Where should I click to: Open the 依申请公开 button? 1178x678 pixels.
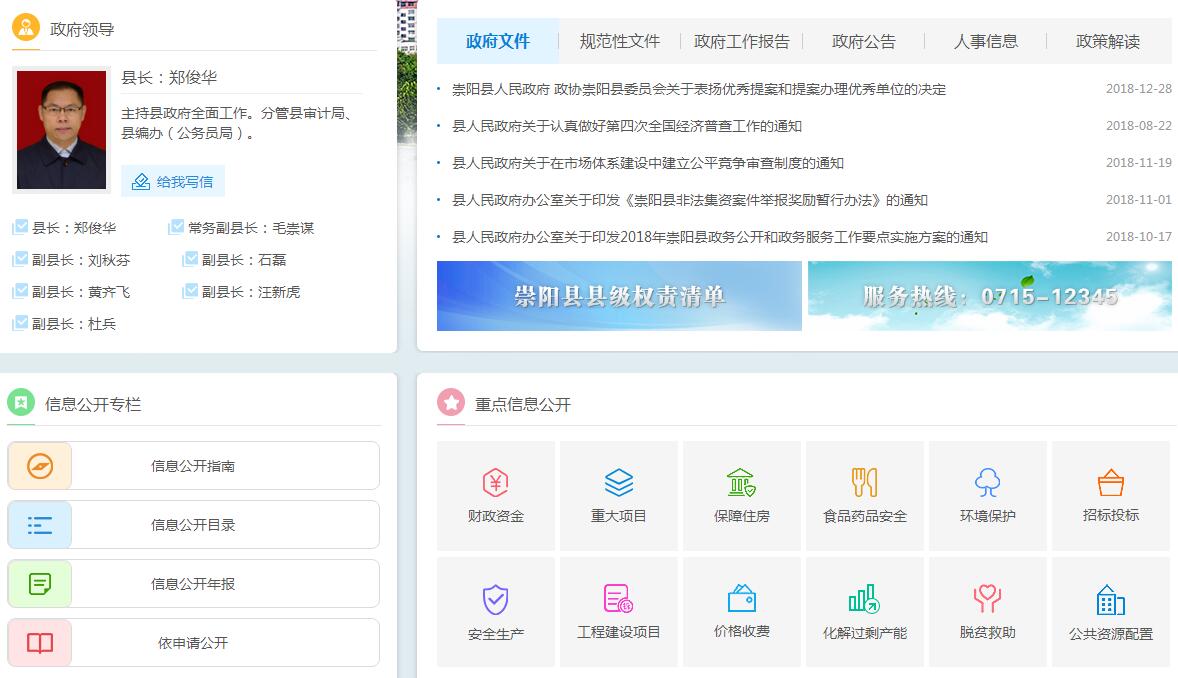(x=193, y=643)
